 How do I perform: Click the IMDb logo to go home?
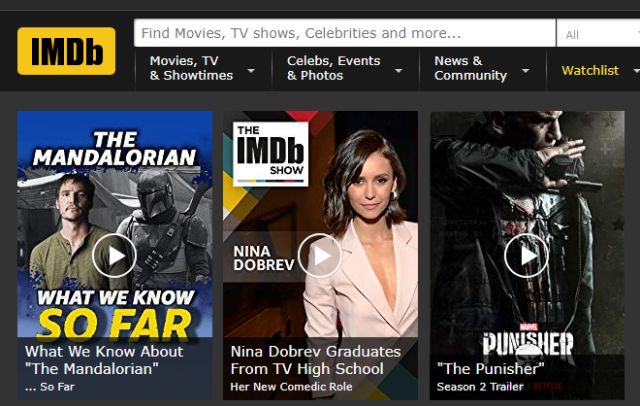tap(66, 51)
